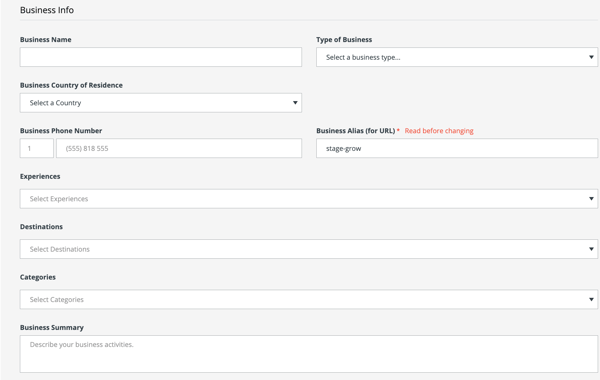The height and width of the screenshot is (380, 600).
Task: Open the 'Read before changing' link
Action: point(439,131)
